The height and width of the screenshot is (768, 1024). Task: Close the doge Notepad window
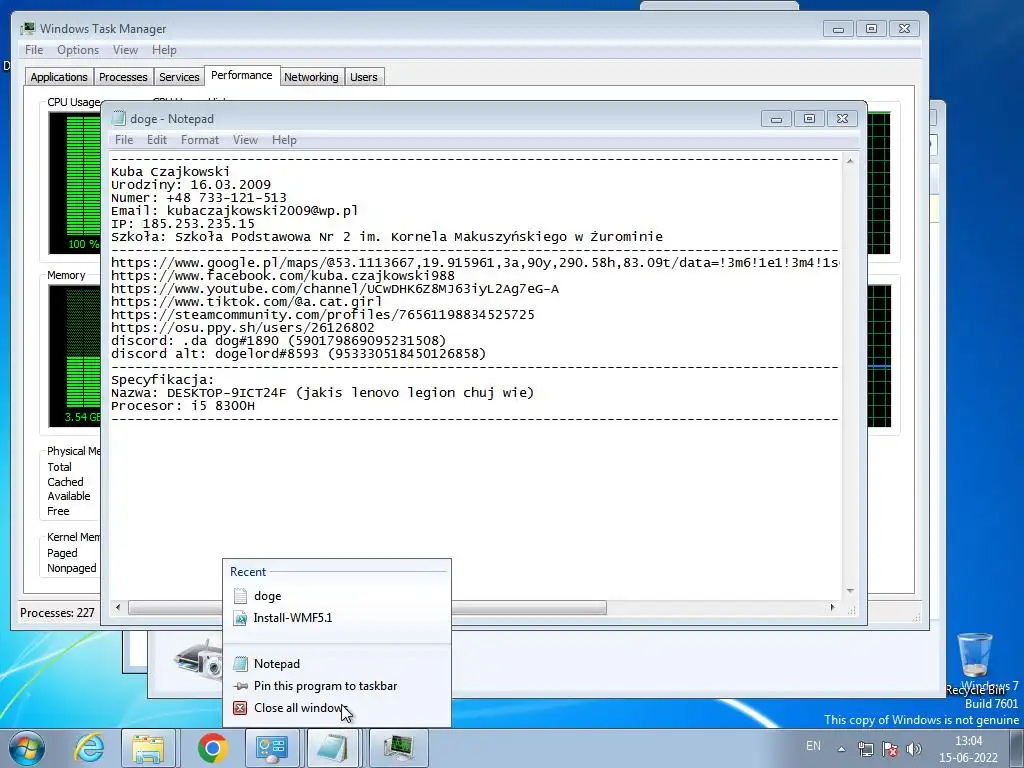pyautogui.click(x=842, y=118)
